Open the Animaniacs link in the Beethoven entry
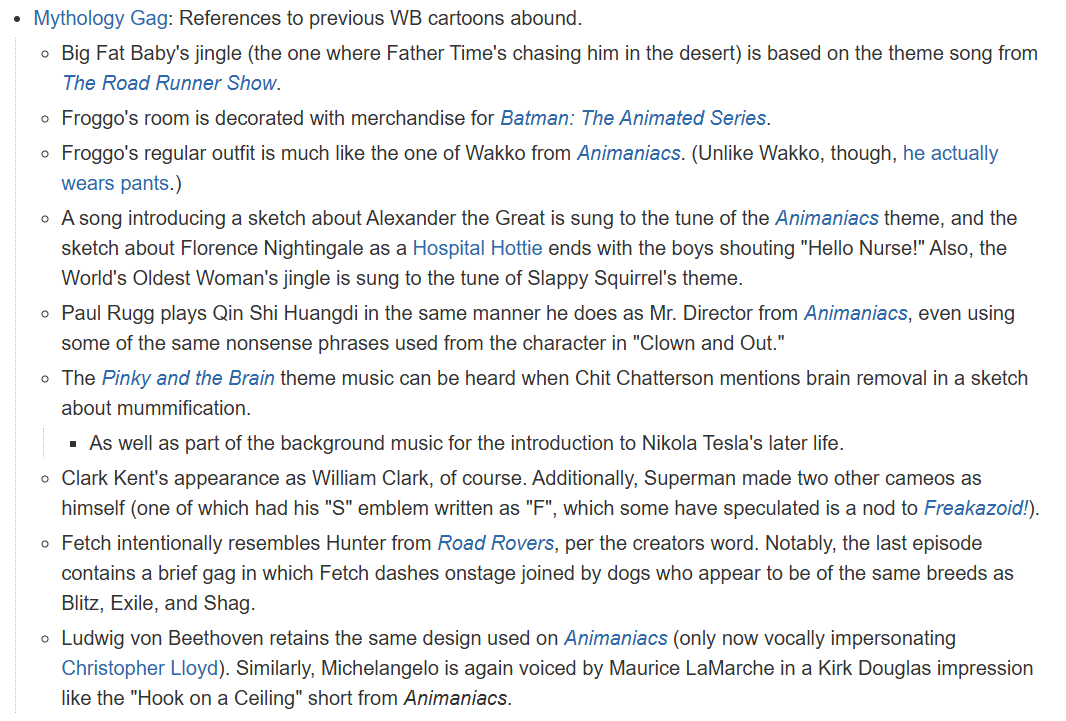Image resolution: width=1066 pixels, height=721 pixels. click(x=615, y=639)
